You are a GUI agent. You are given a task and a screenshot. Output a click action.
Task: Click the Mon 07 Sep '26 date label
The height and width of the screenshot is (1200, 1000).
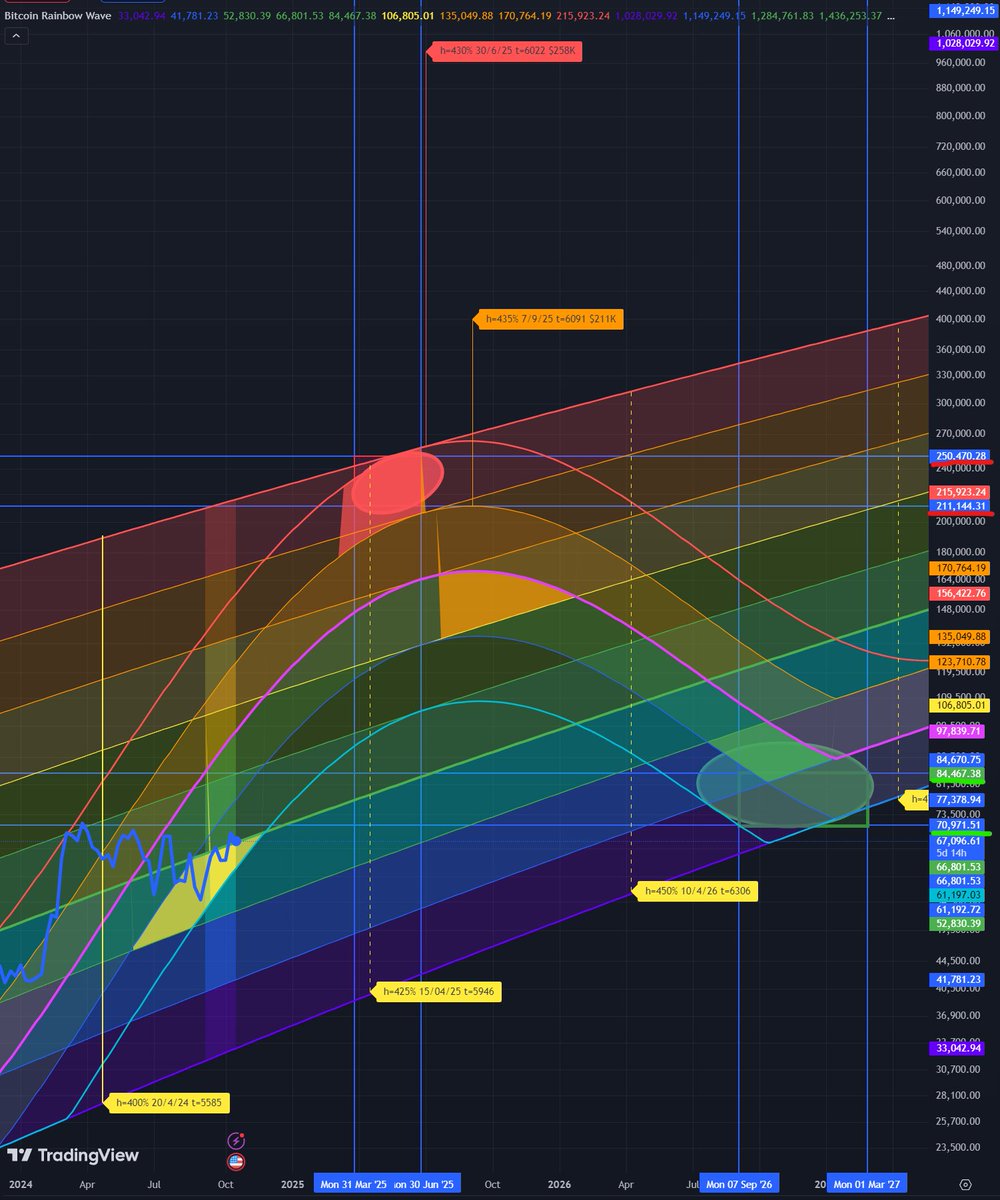click(738, 1184)
